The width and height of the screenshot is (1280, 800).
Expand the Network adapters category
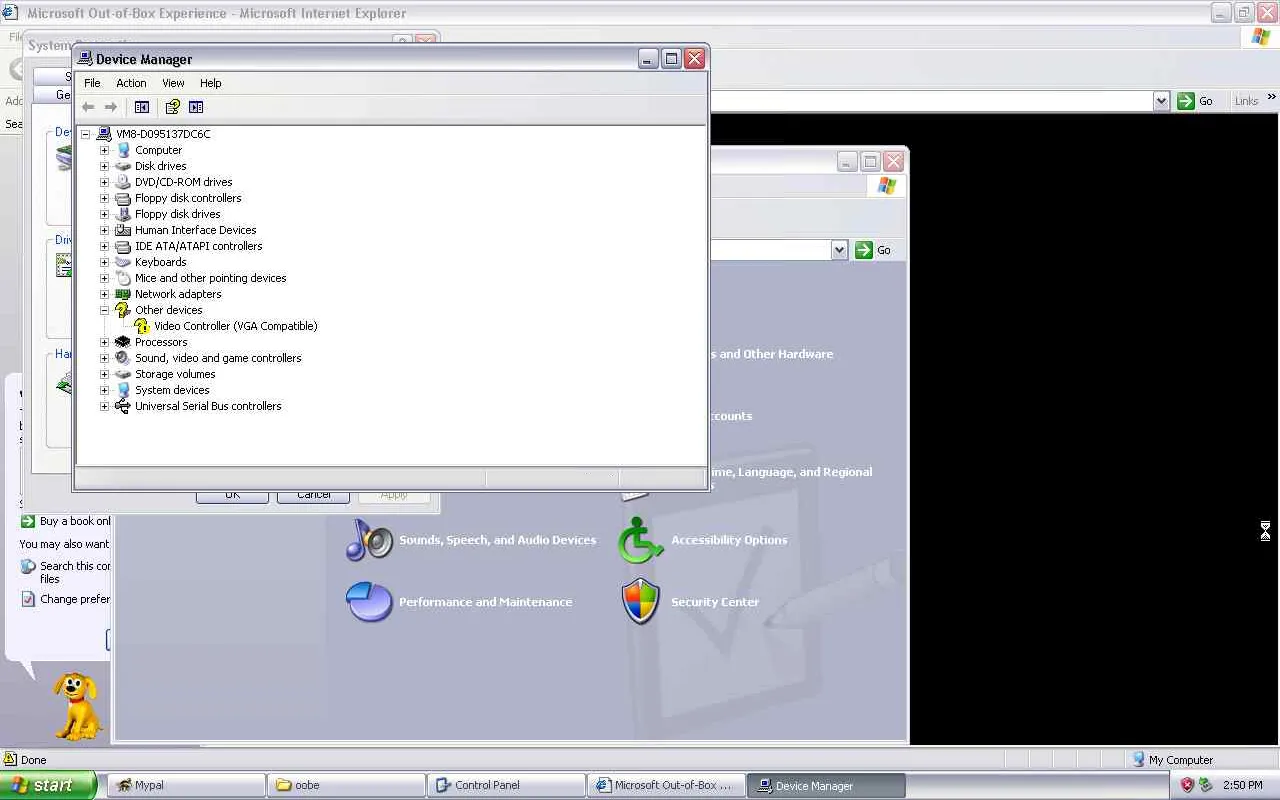pos(104,294)
